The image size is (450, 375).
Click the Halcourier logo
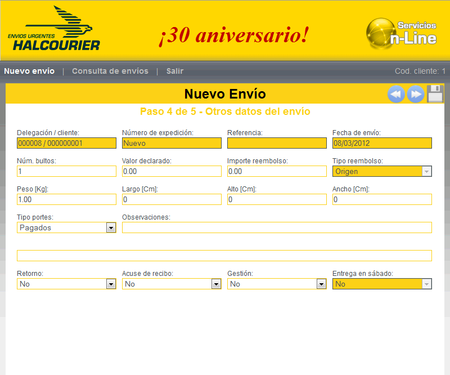(x=54, y=29)
